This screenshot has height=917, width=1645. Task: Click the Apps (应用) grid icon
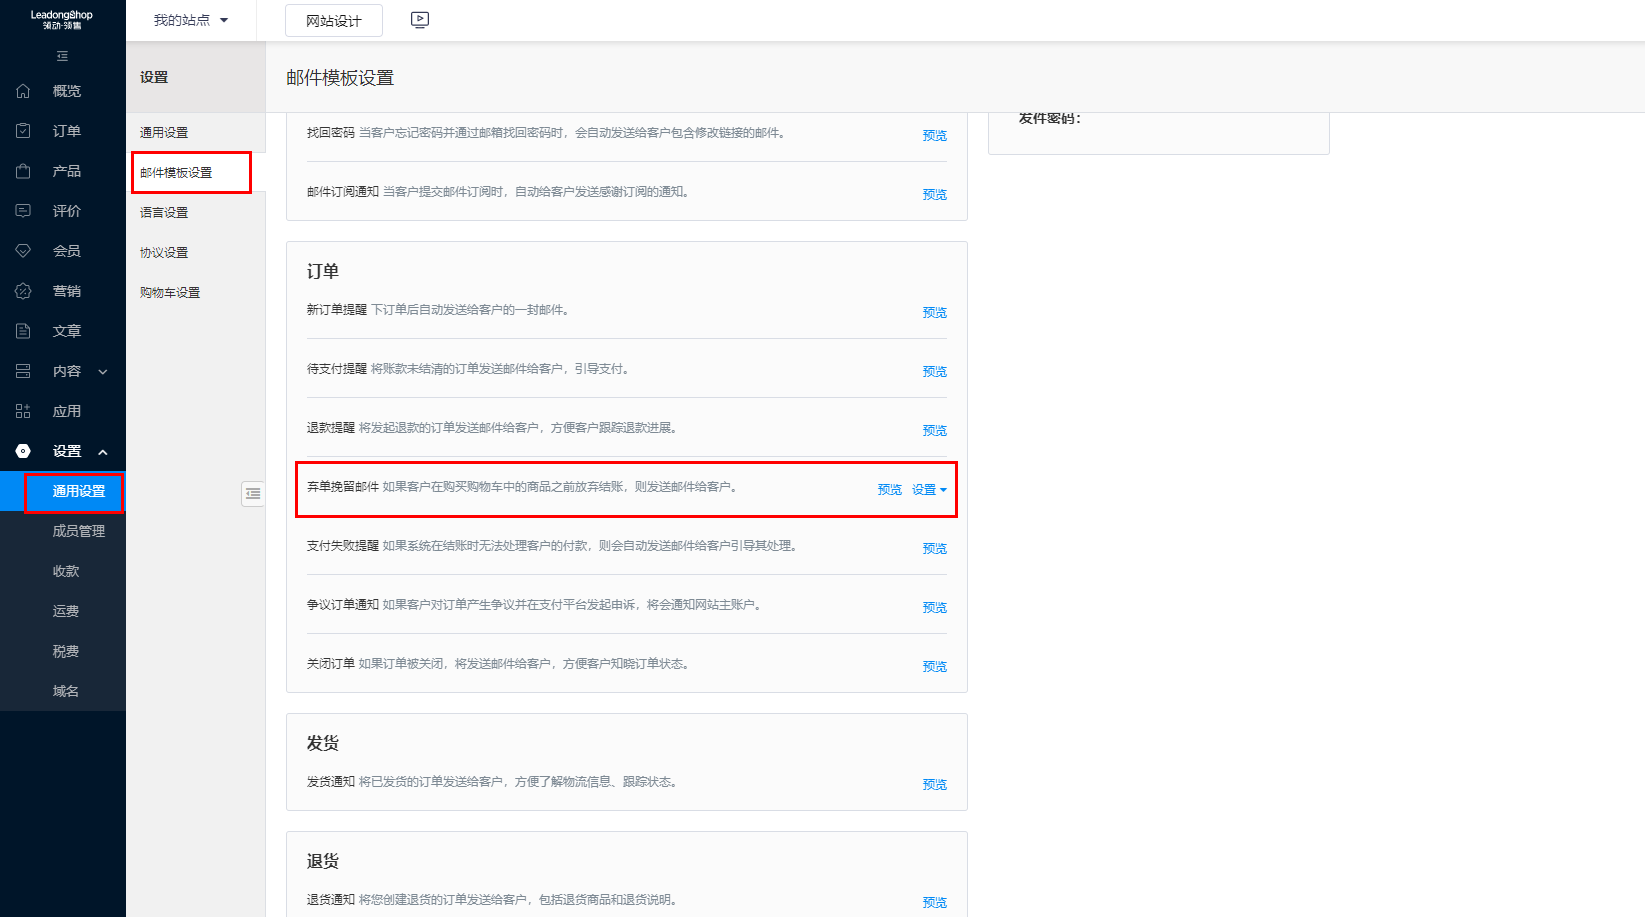coord(23,411)
